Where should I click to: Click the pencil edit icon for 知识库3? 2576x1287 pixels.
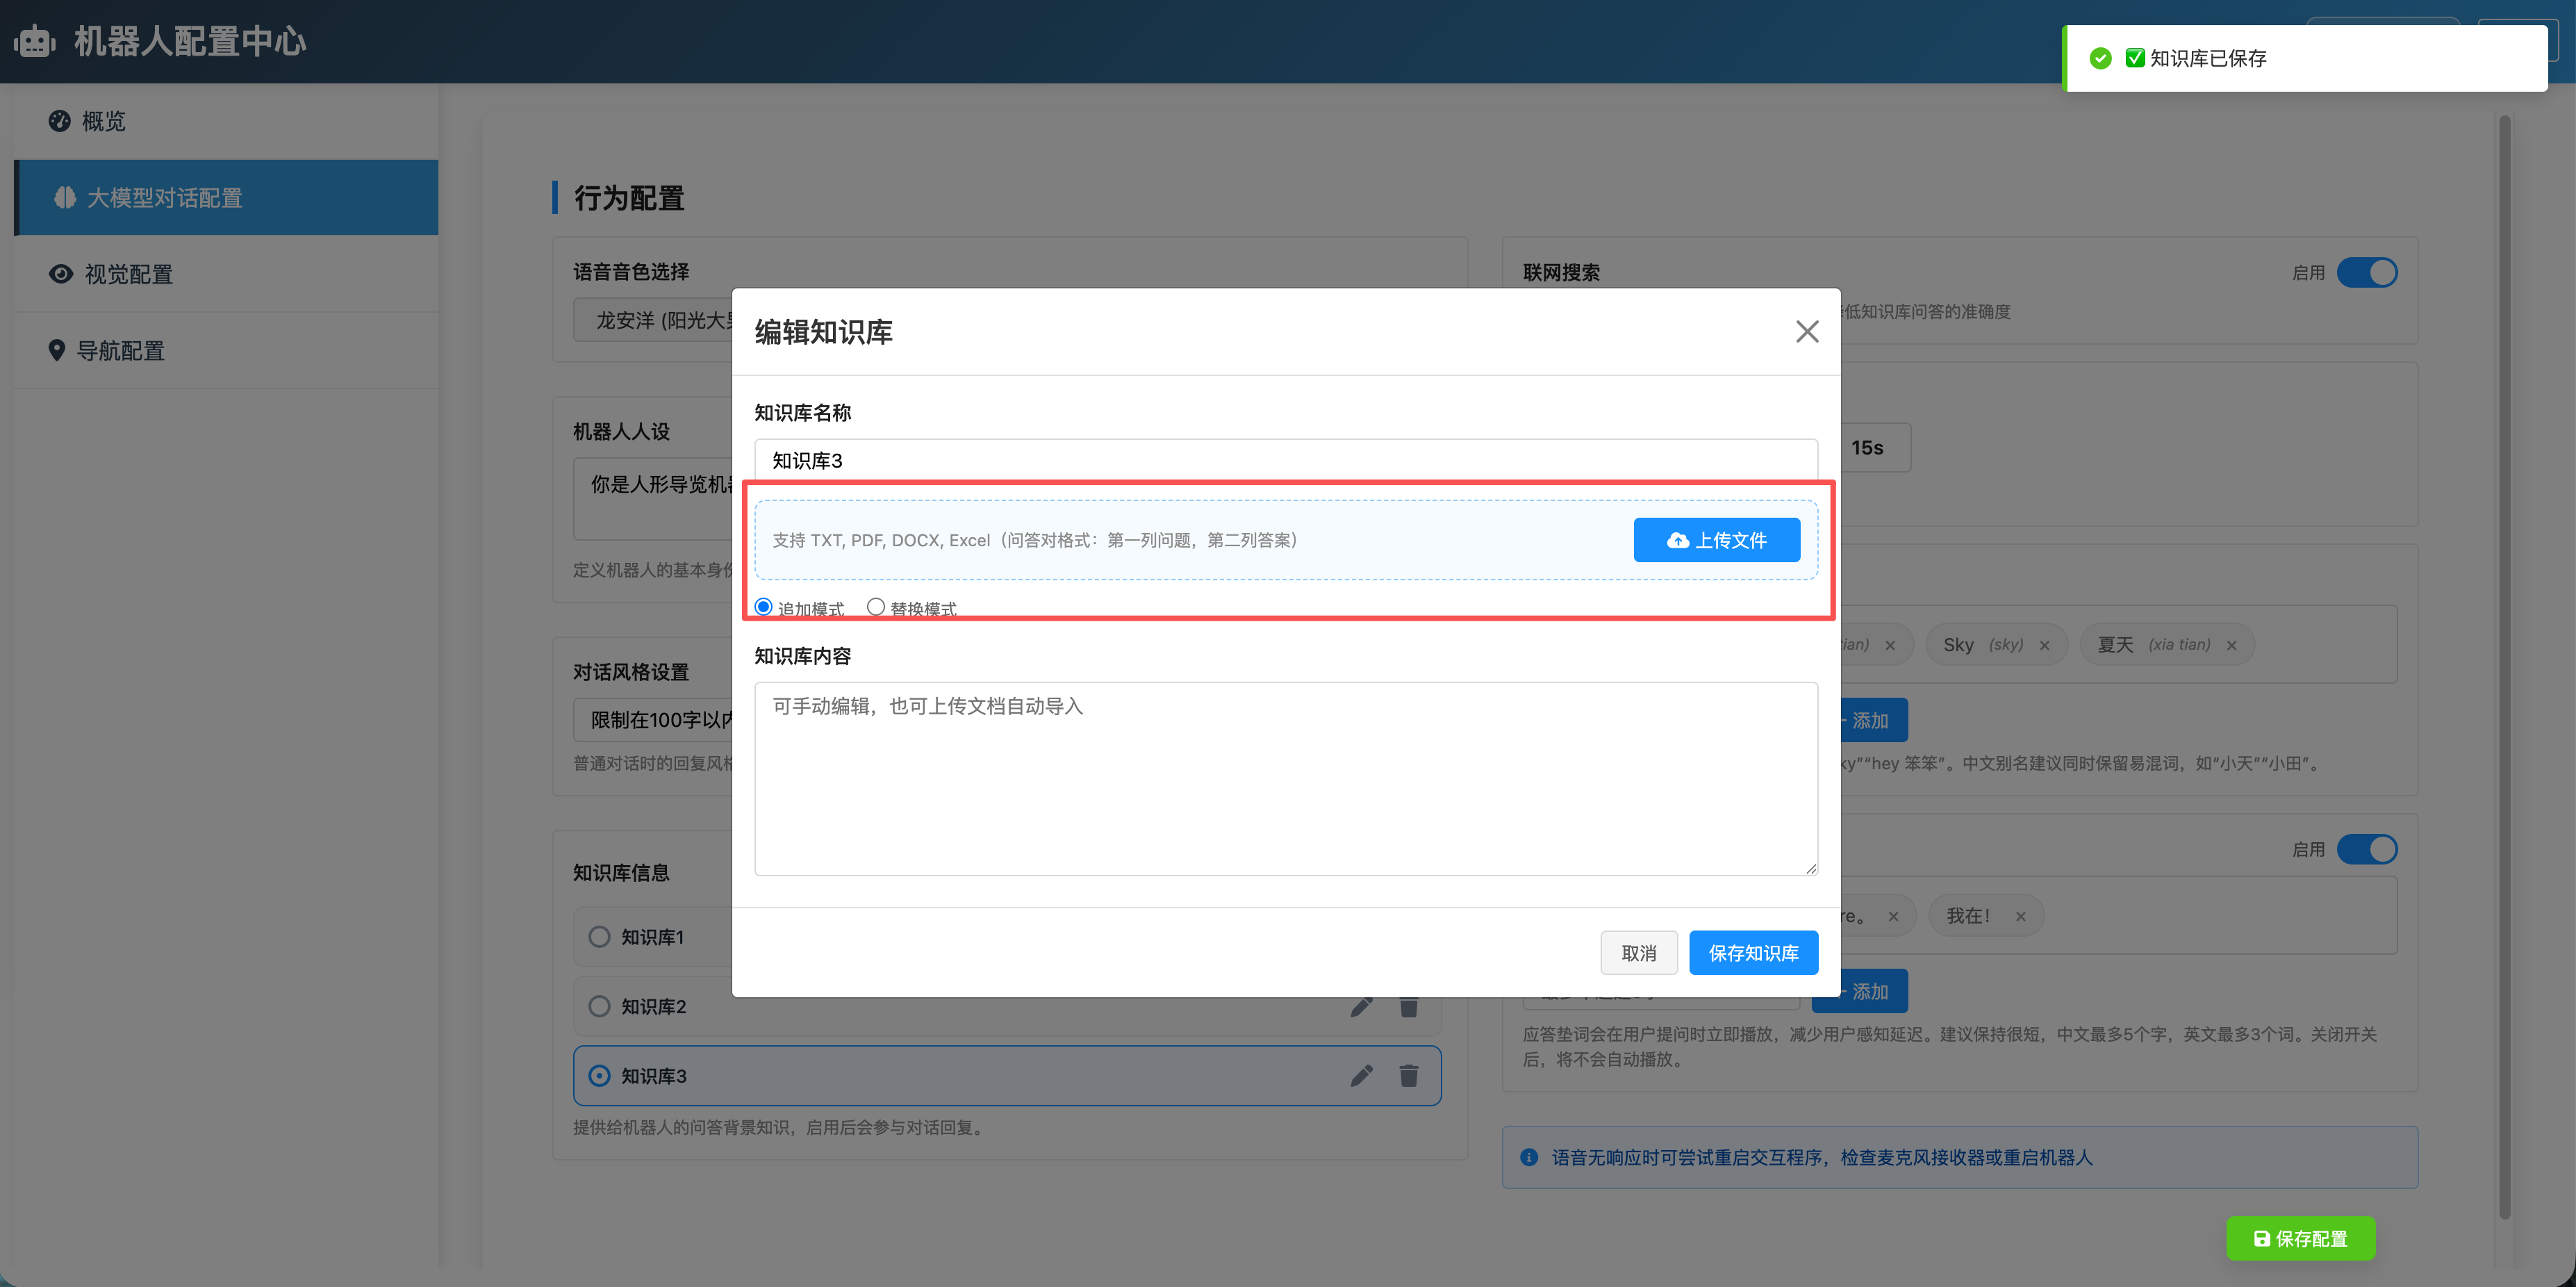pos(1361,1076)
